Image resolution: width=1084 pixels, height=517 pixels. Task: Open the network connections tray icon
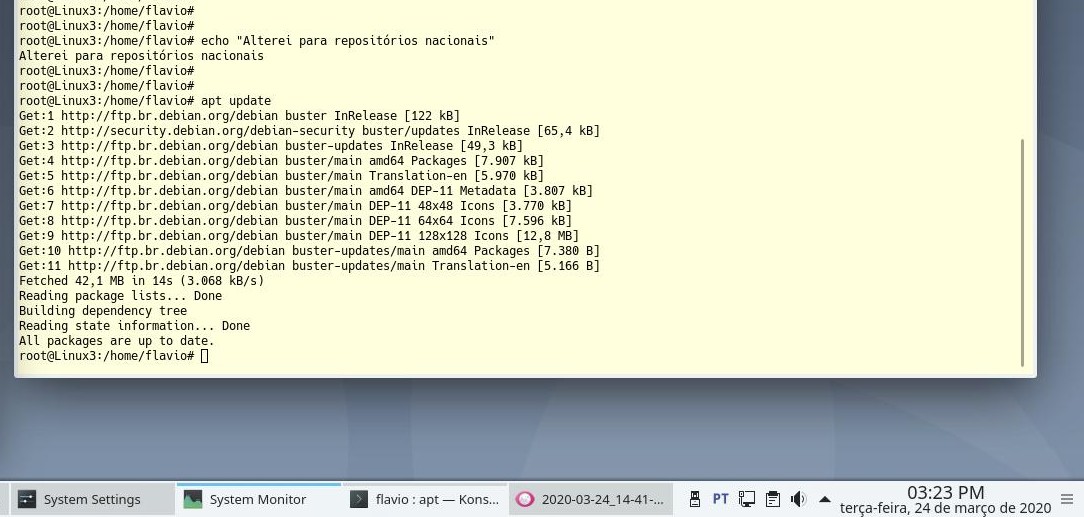[746, 498]
